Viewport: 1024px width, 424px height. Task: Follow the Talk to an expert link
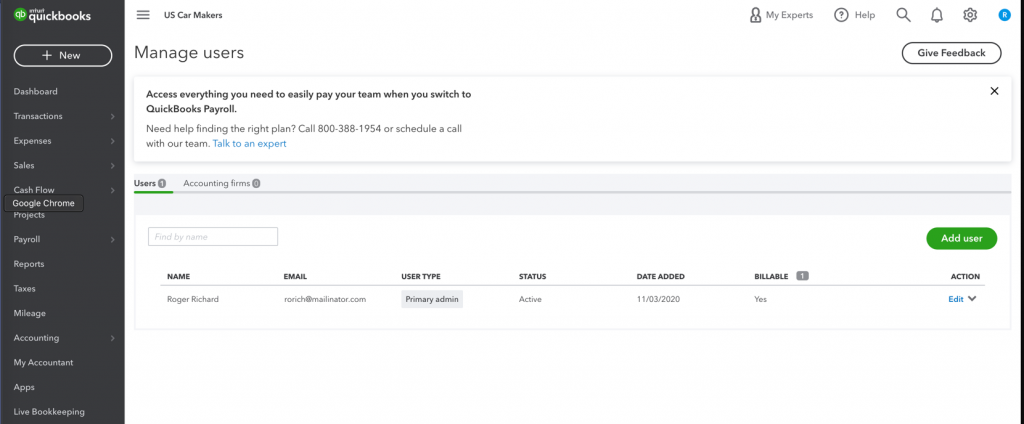click(249, 144)
